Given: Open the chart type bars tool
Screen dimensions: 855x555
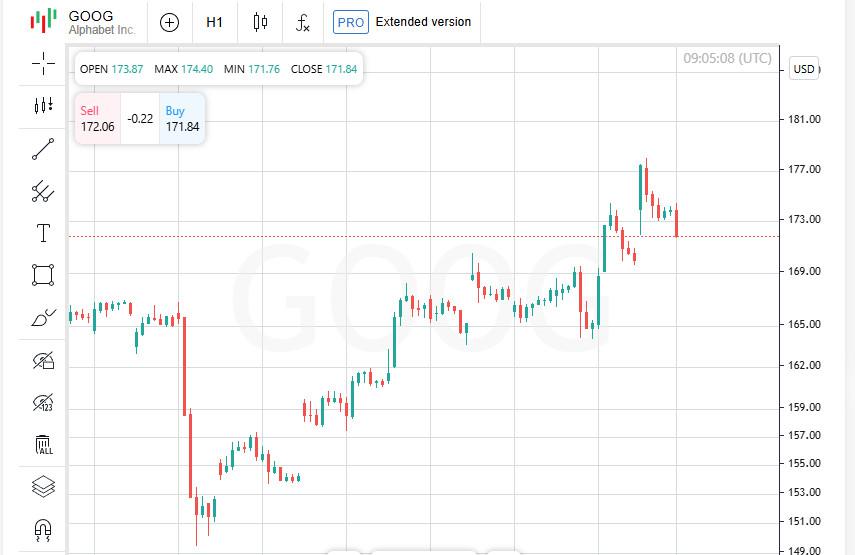Looking at the screenshot, I should click(x=43, y=105).
